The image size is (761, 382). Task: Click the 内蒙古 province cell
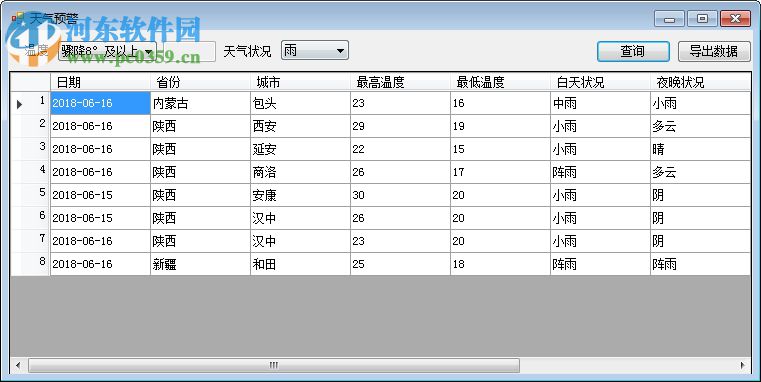(x=200, y=103)
